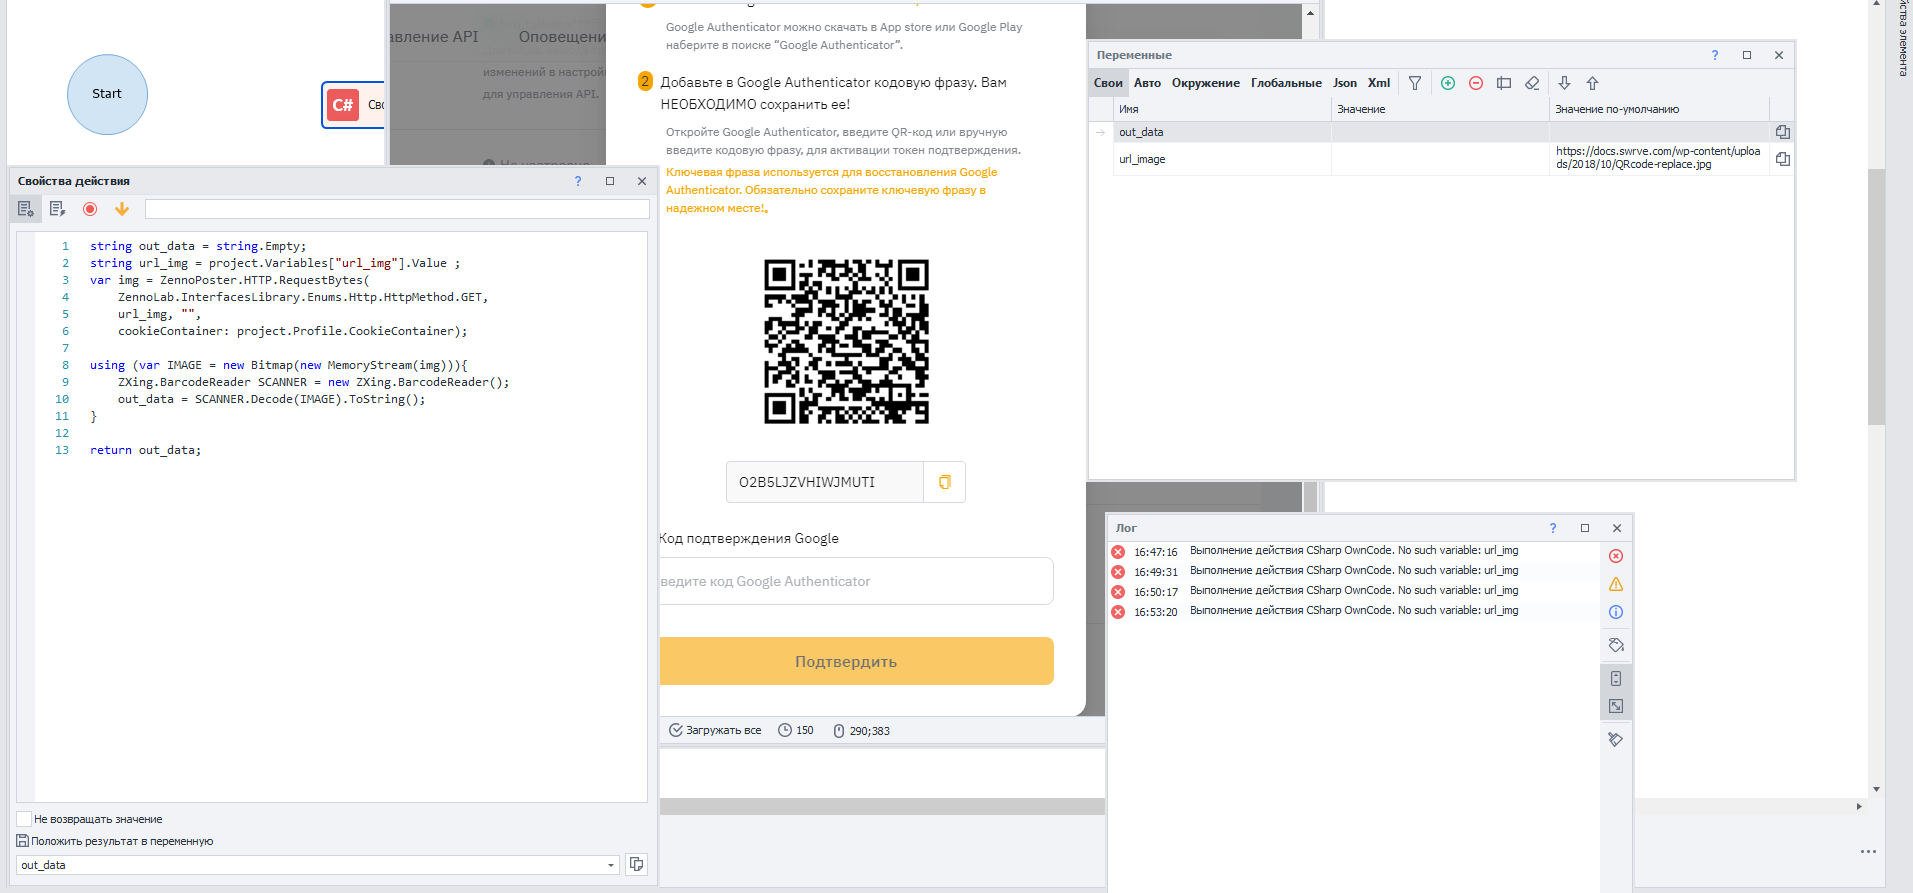Open help for Переменные panel
1913x893 pixels.
[x=1715, y=55]
